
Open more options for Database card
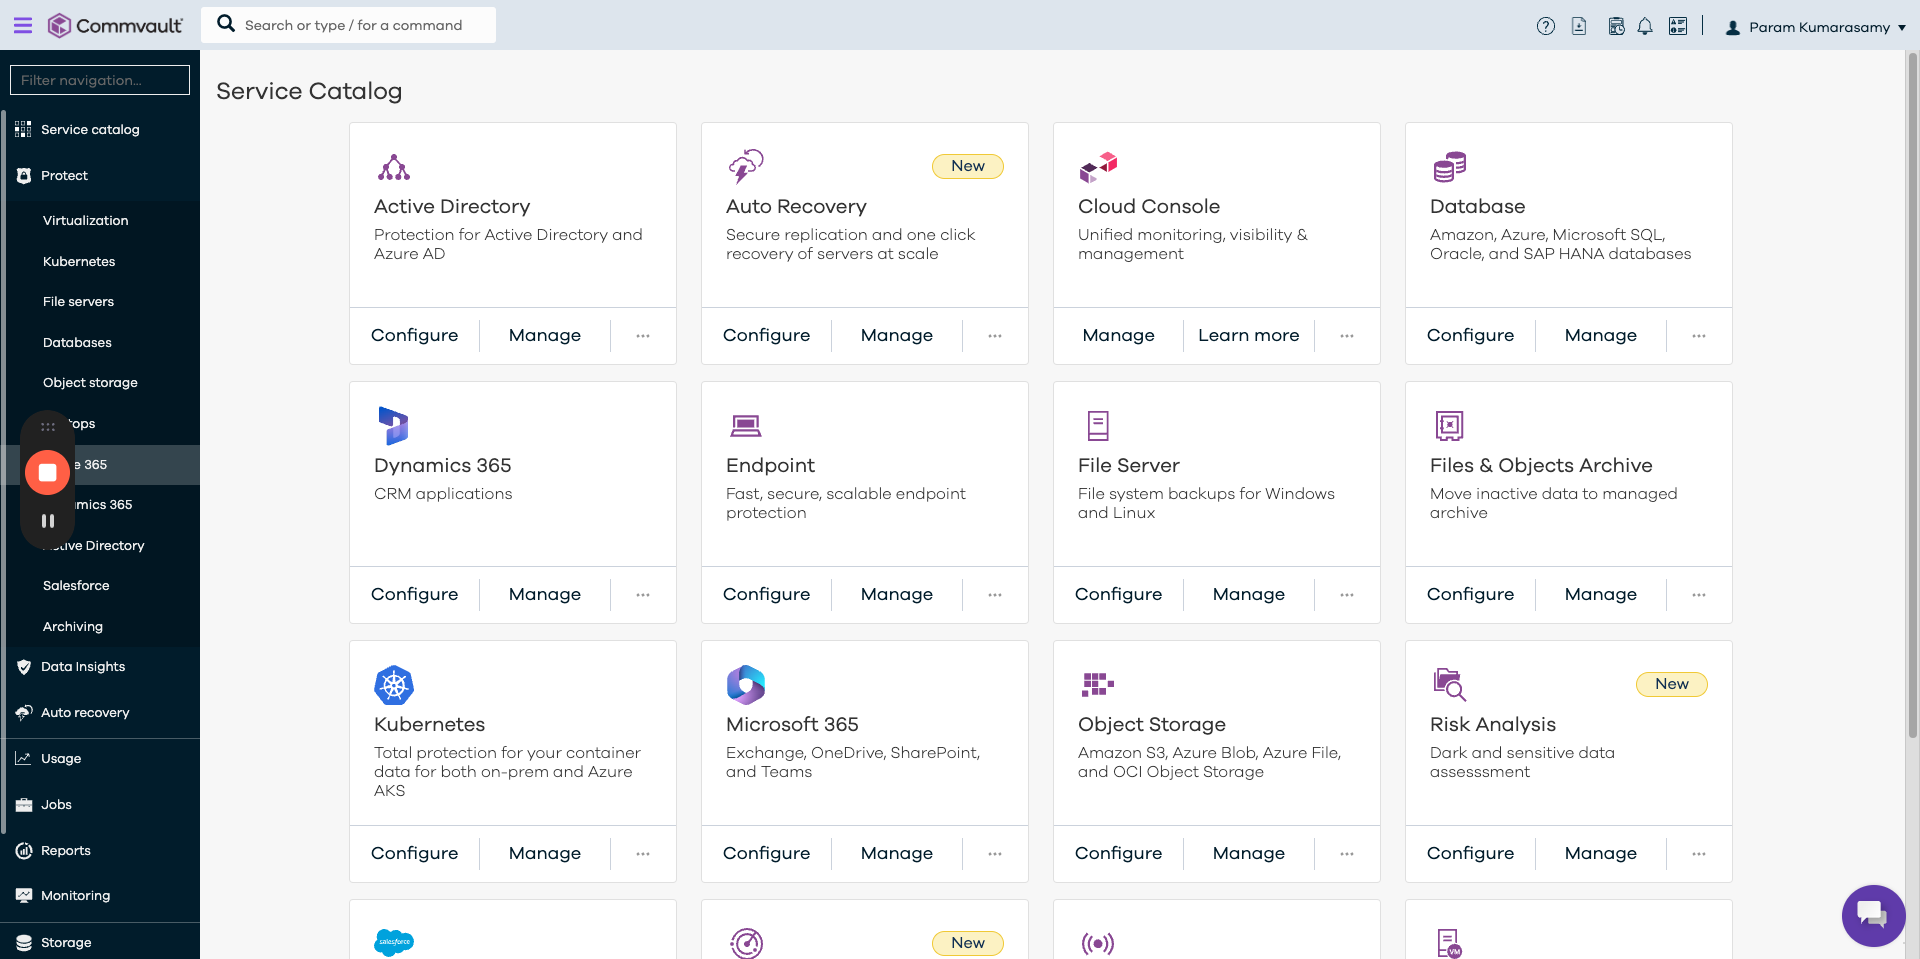[1699, 336]
